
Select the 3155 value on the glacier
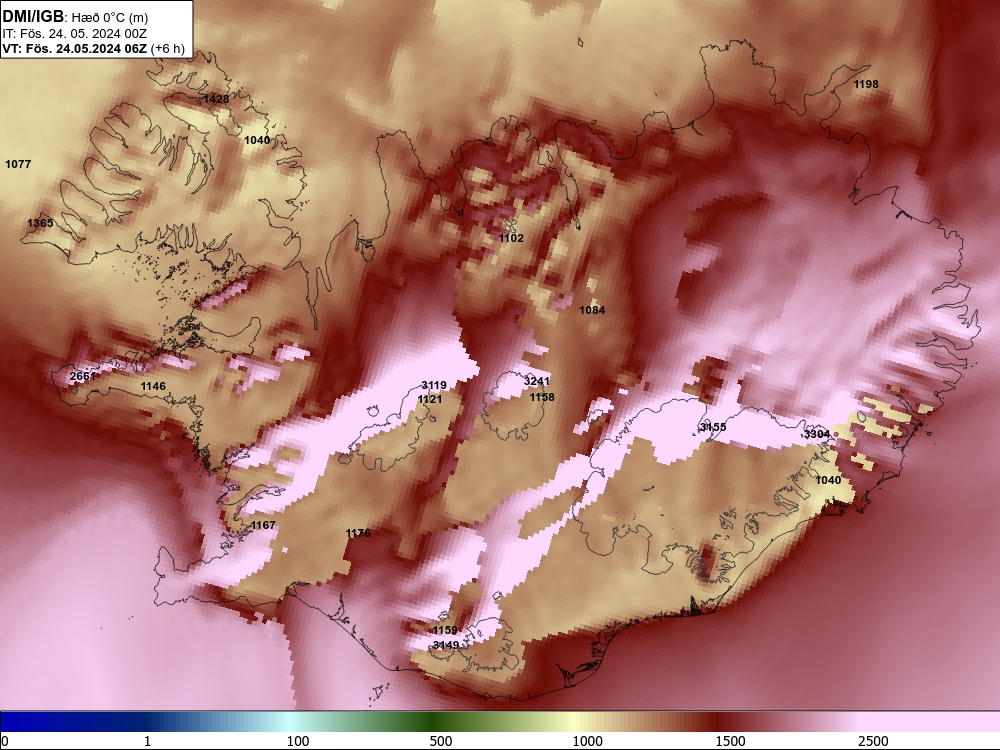(x=713, y=427)
